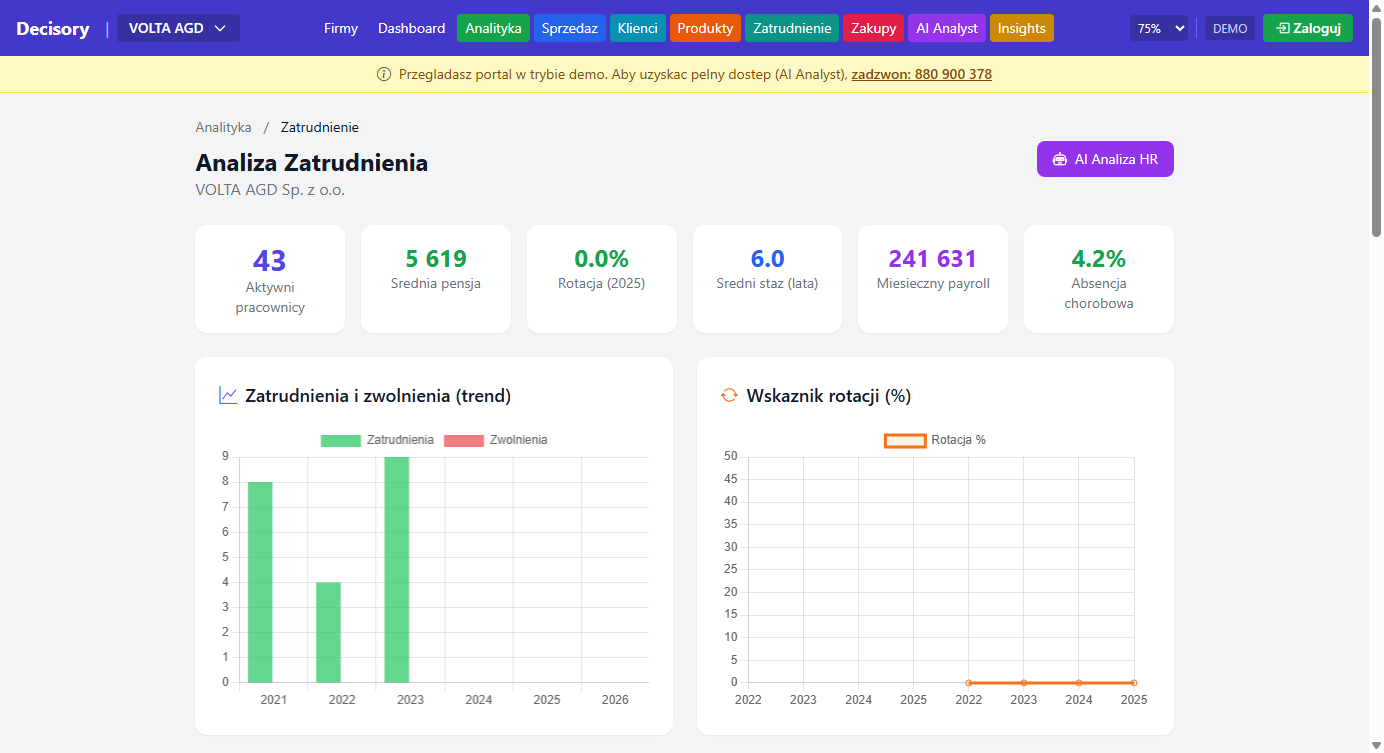Toggle the Zwolnienia legend series
Screen dimensions: 1384x753
pos(495,440)
